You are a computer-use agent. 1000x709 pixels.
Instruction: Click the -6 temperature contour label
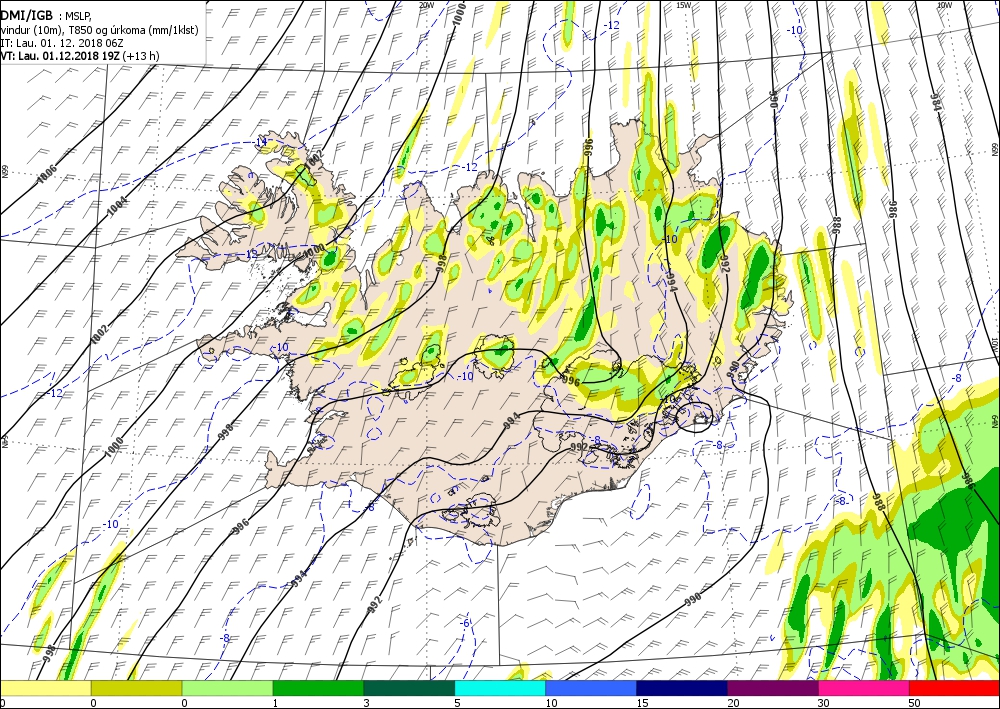click(466, 623)
